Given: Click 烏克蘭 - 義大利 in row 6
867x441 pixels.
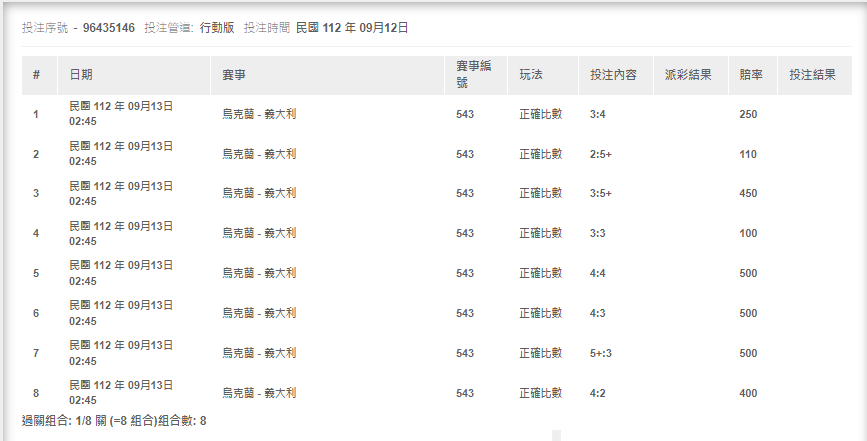Looking at the screenshot, I should coord(259,313).
